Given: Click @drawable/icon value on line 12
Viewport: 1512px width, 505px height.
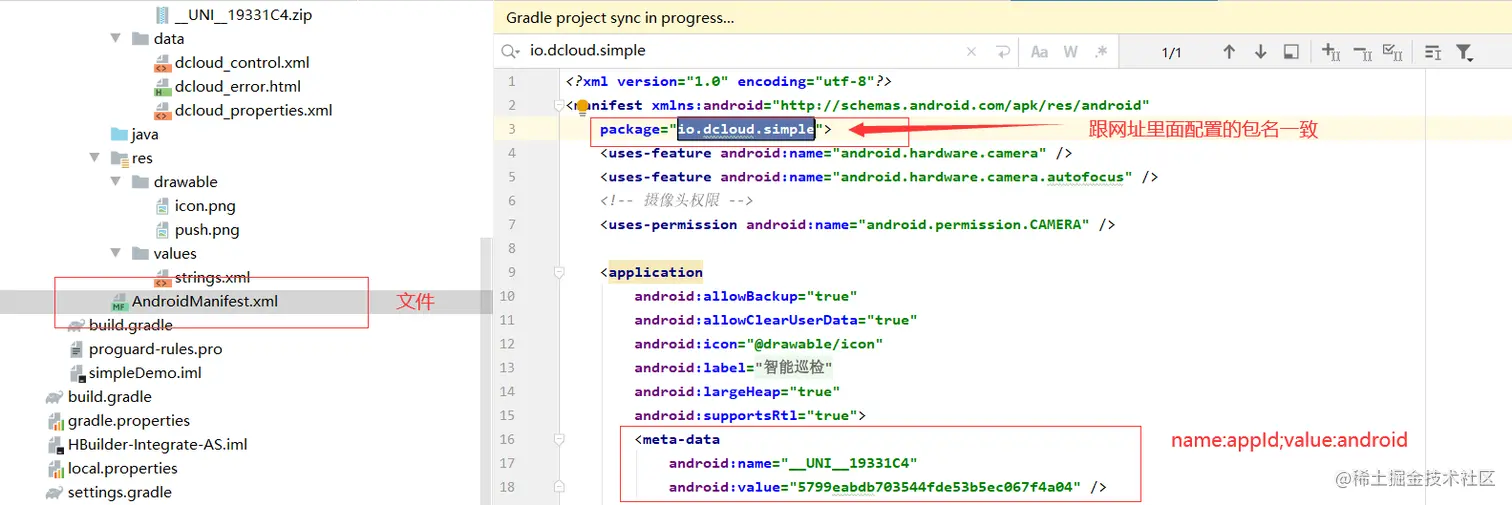Looking at the screenshot, I should (820, 344).
